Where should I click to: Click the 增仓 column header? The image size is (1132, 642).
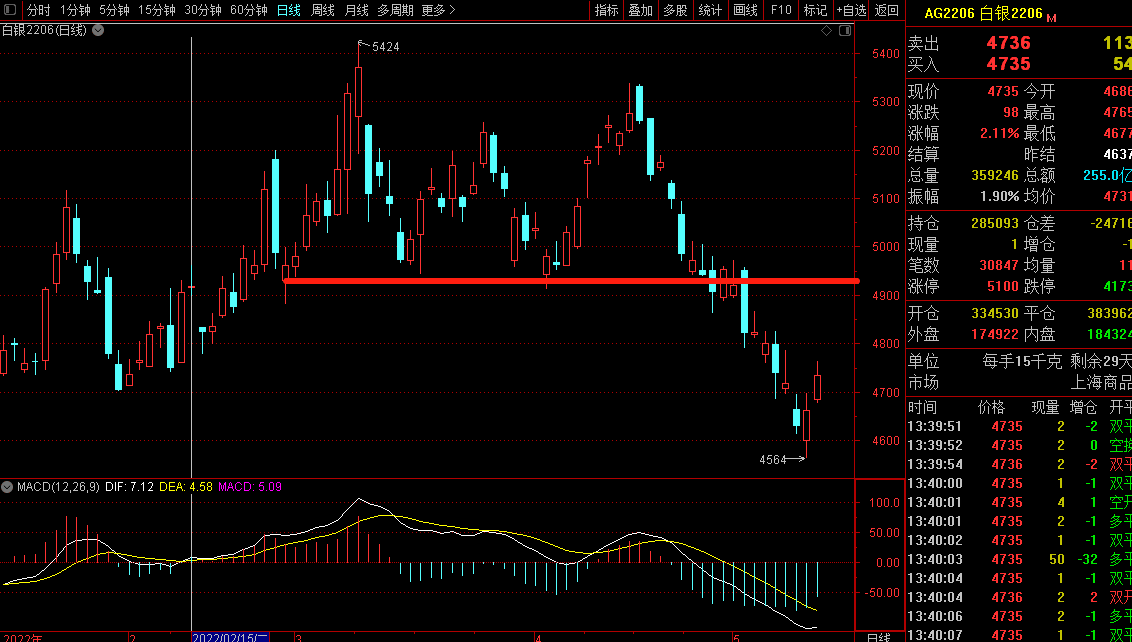pyautogui.click(x=1084, y=407)
